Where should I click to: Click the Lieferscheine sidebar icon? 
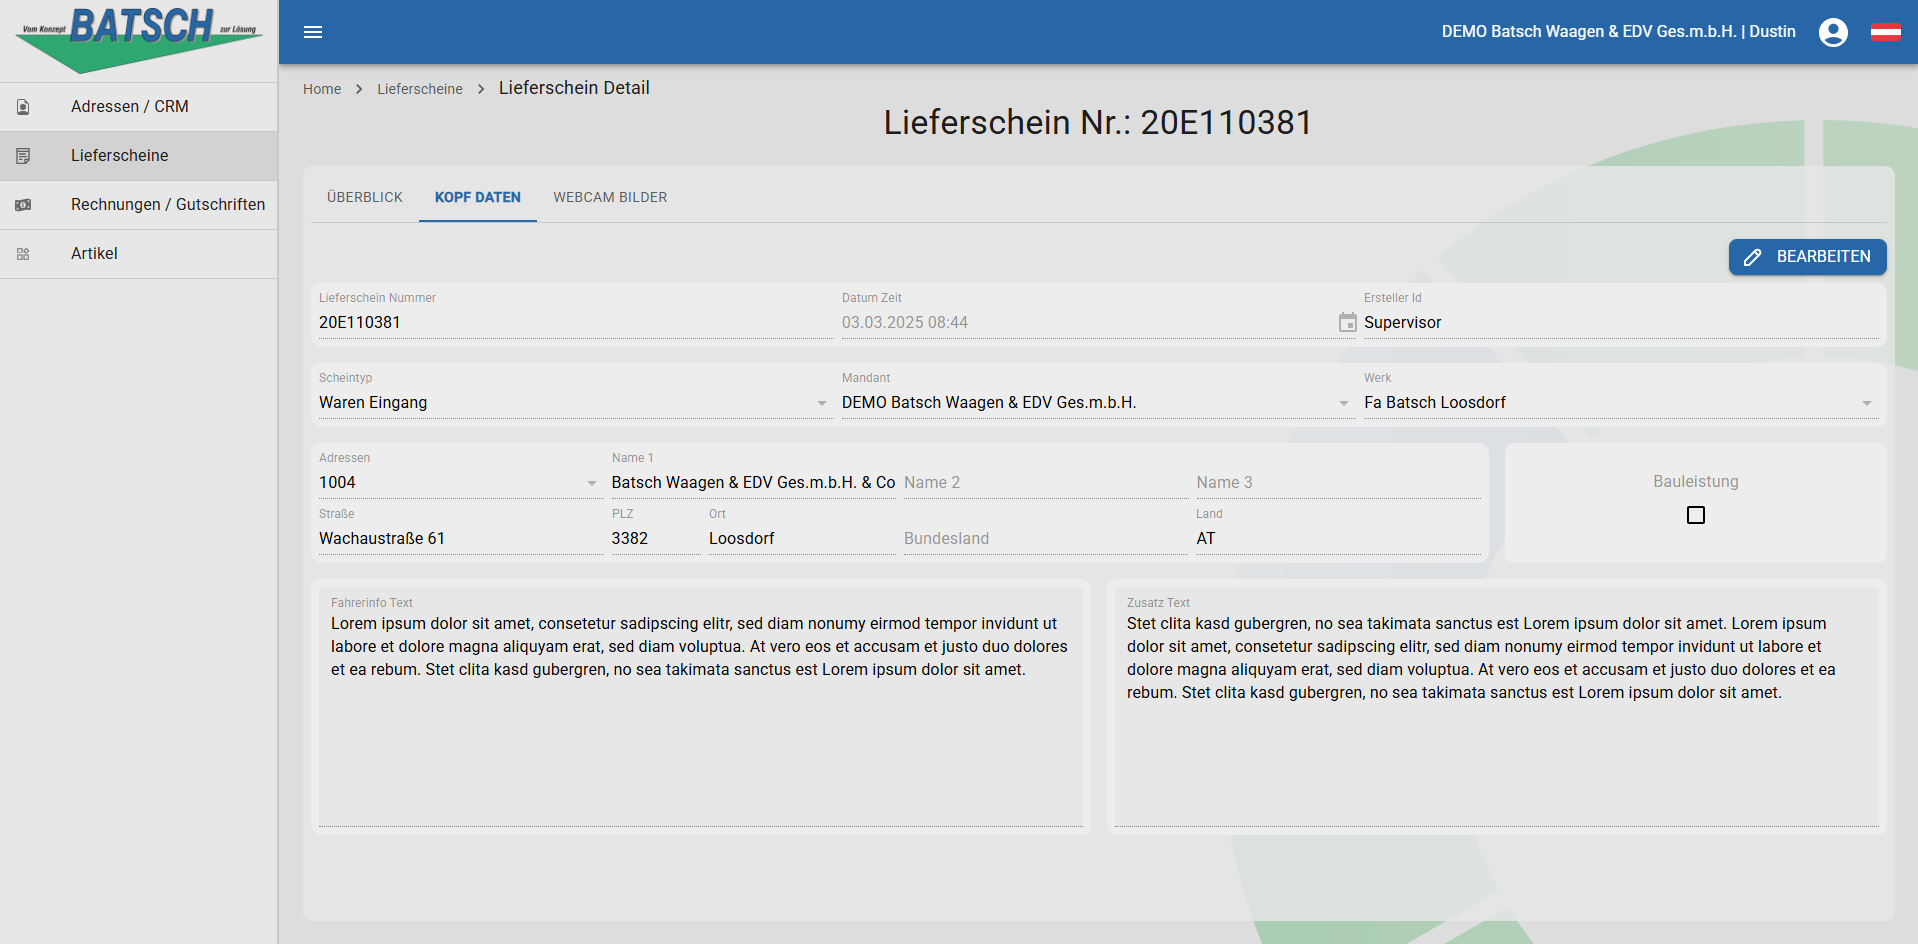click(x=23, y=156)
